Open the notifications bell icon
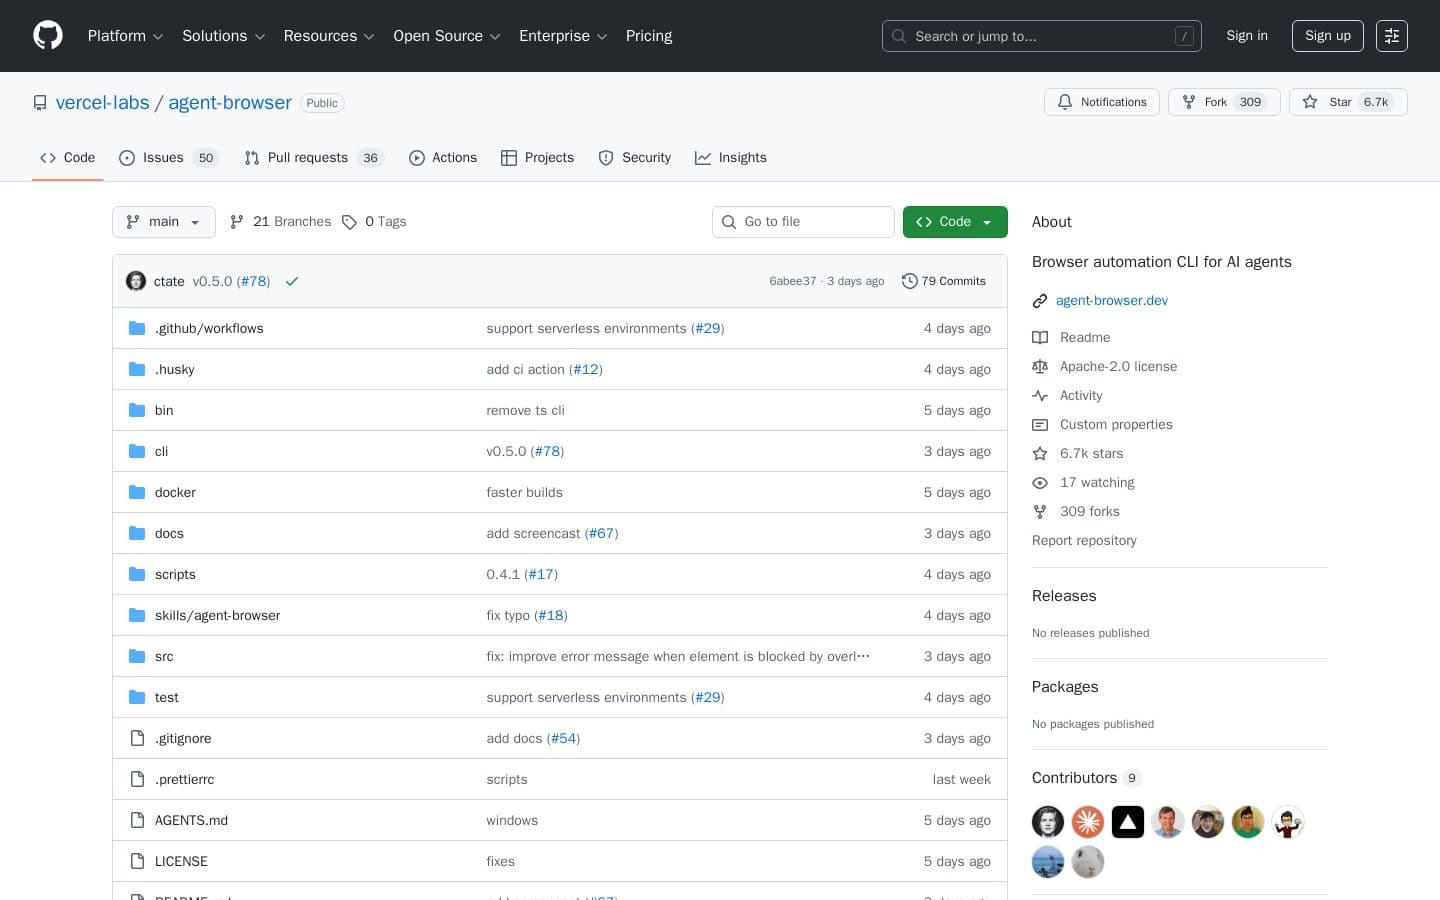 tap(1066, 102)
